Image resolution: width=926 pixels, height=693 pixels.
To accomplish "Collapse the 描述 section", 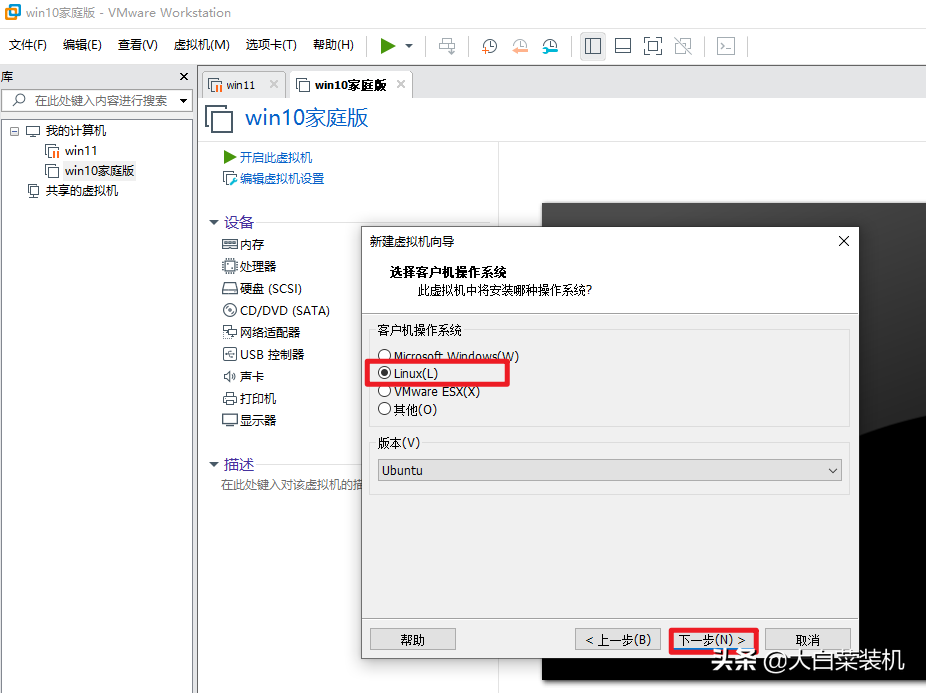I will tap(214, 464).
